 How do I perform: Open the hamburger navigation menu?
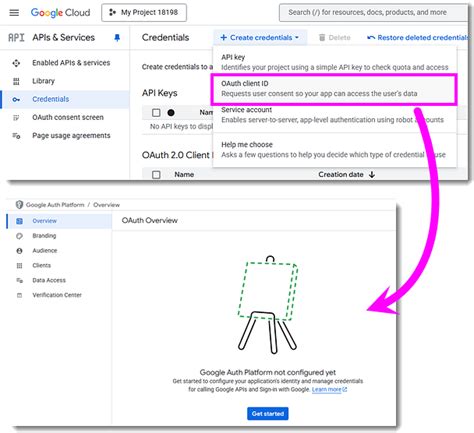[14, 13]
